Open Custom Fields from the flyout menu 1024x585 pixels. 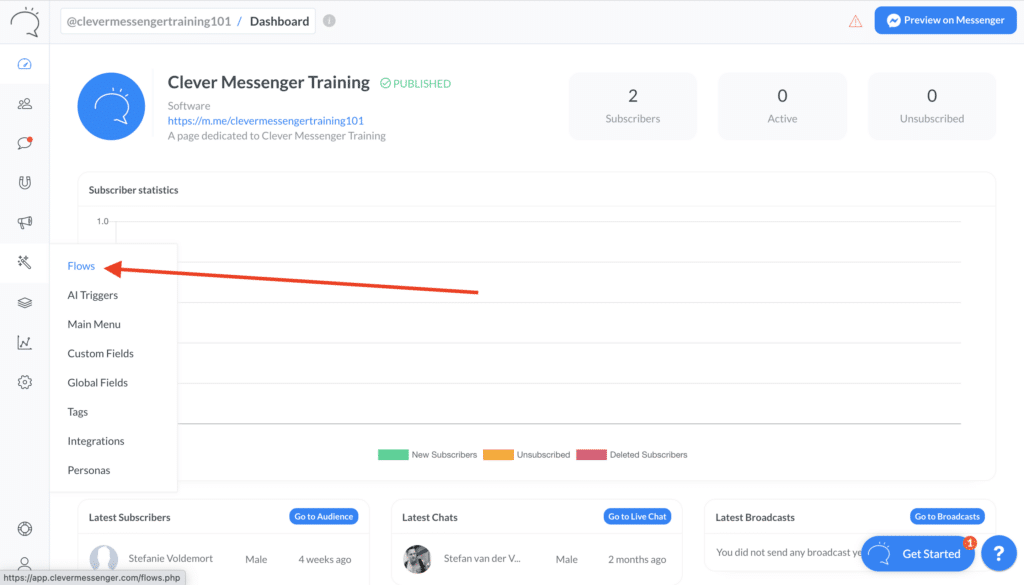[100, 353]
